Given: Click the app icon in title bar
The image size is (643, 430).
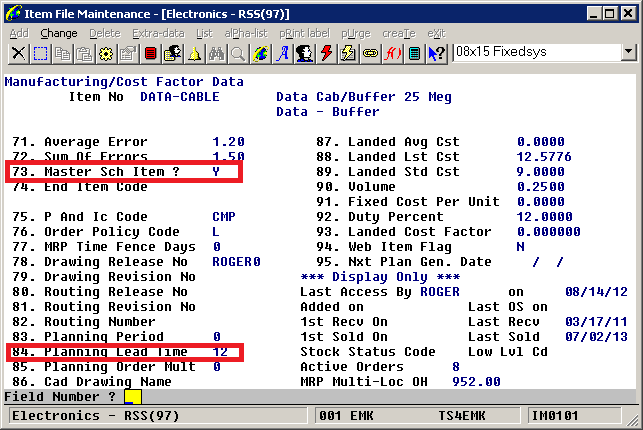Looking at the screenshot, I should pos(13,13).
